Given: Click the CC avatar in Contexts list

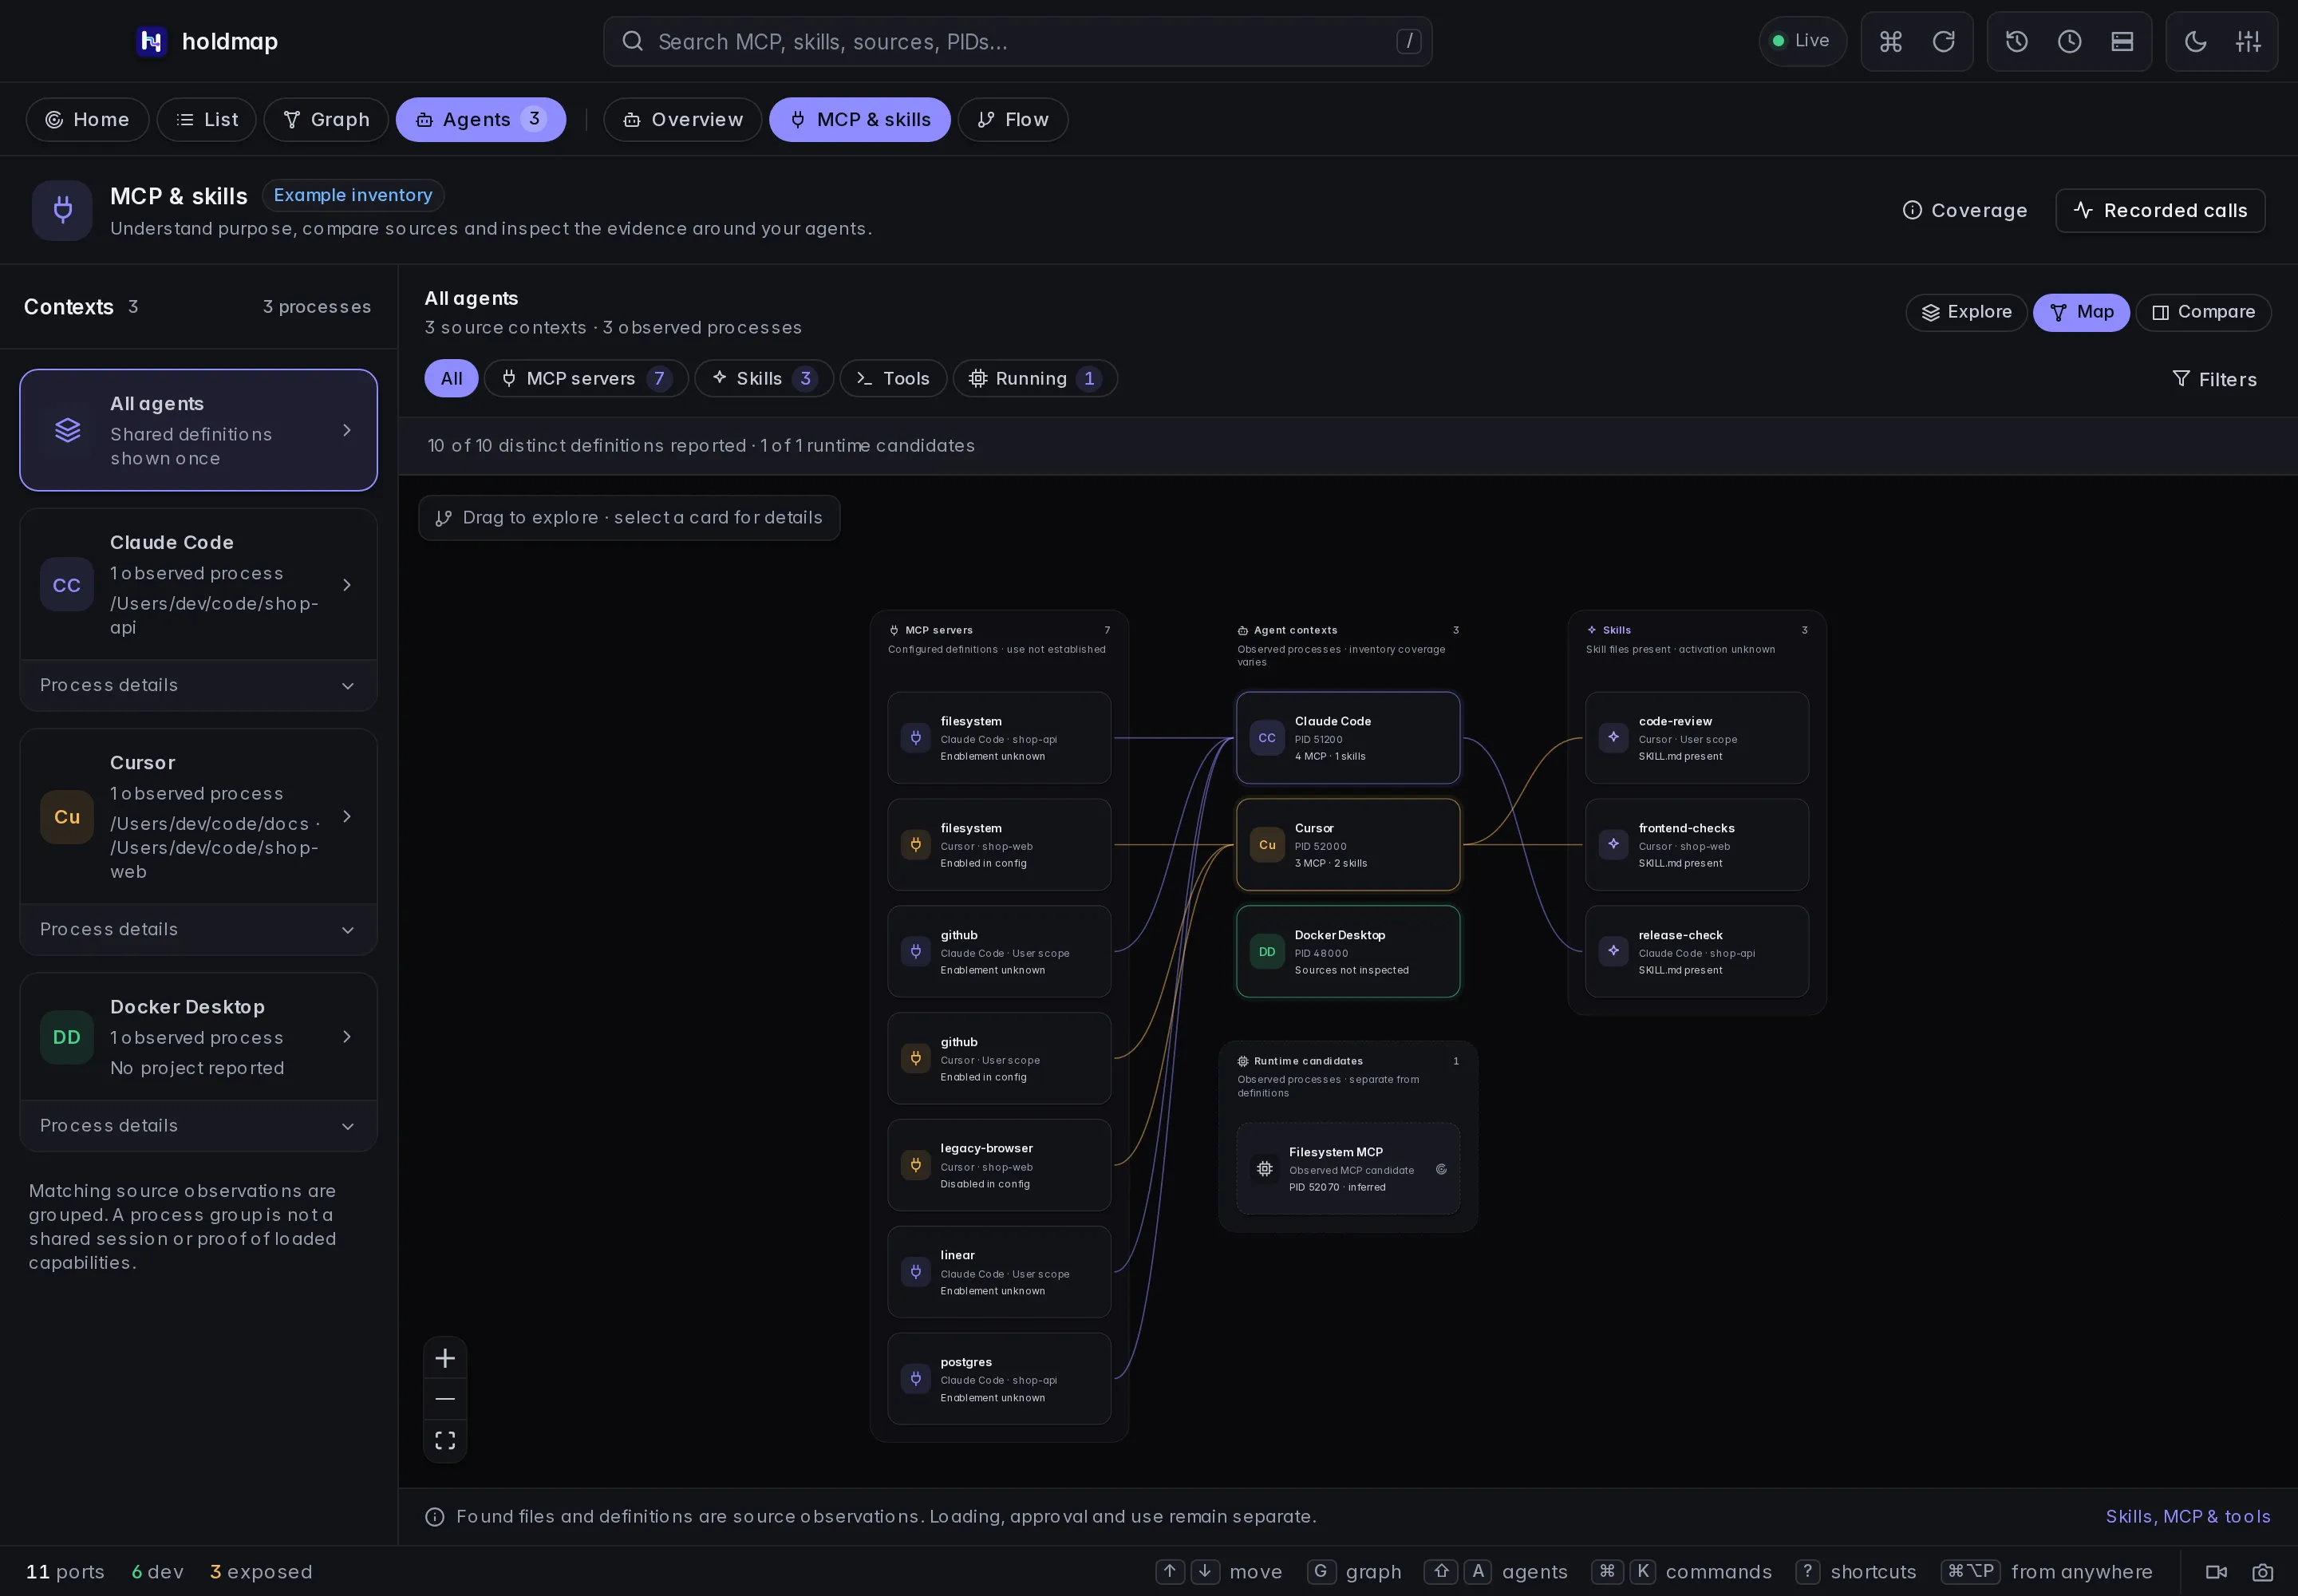Looking at the screenshot, I should (x=67, y=585).
